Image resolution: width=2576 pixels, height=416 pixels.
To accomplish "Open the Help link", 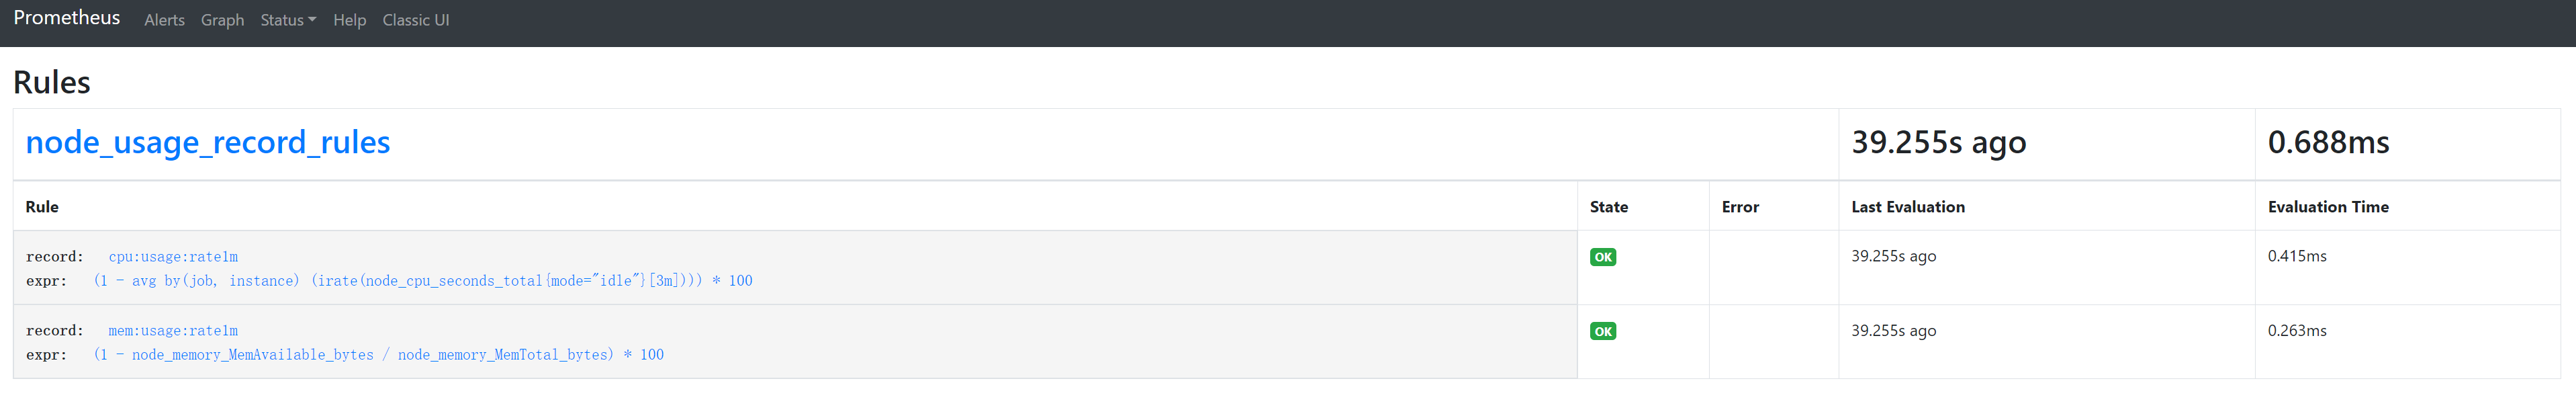I will [349, 20].
